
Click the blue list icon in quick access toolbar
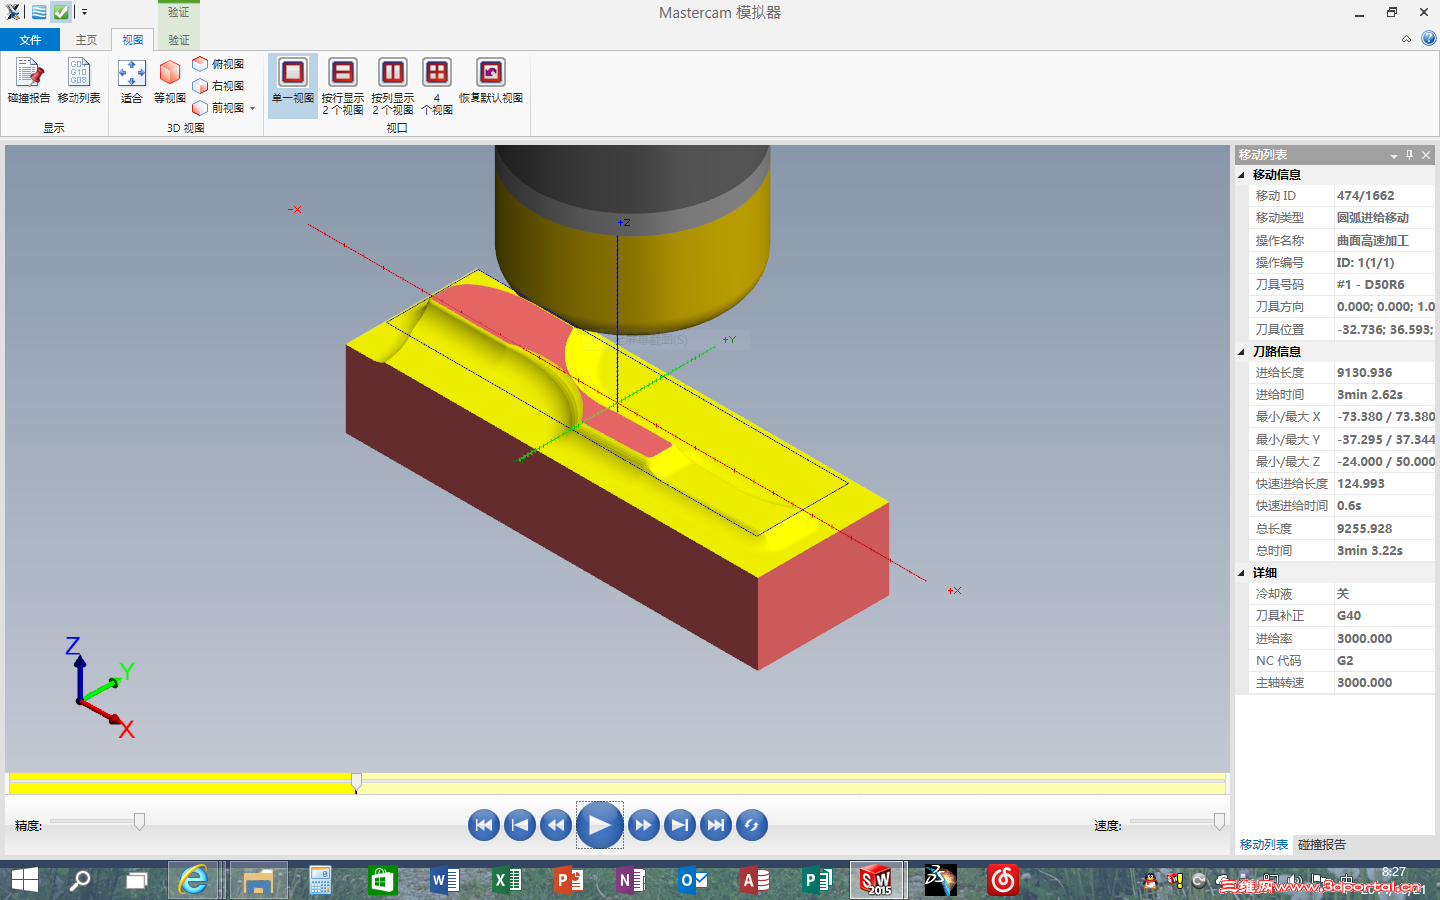tap(38, 12)
